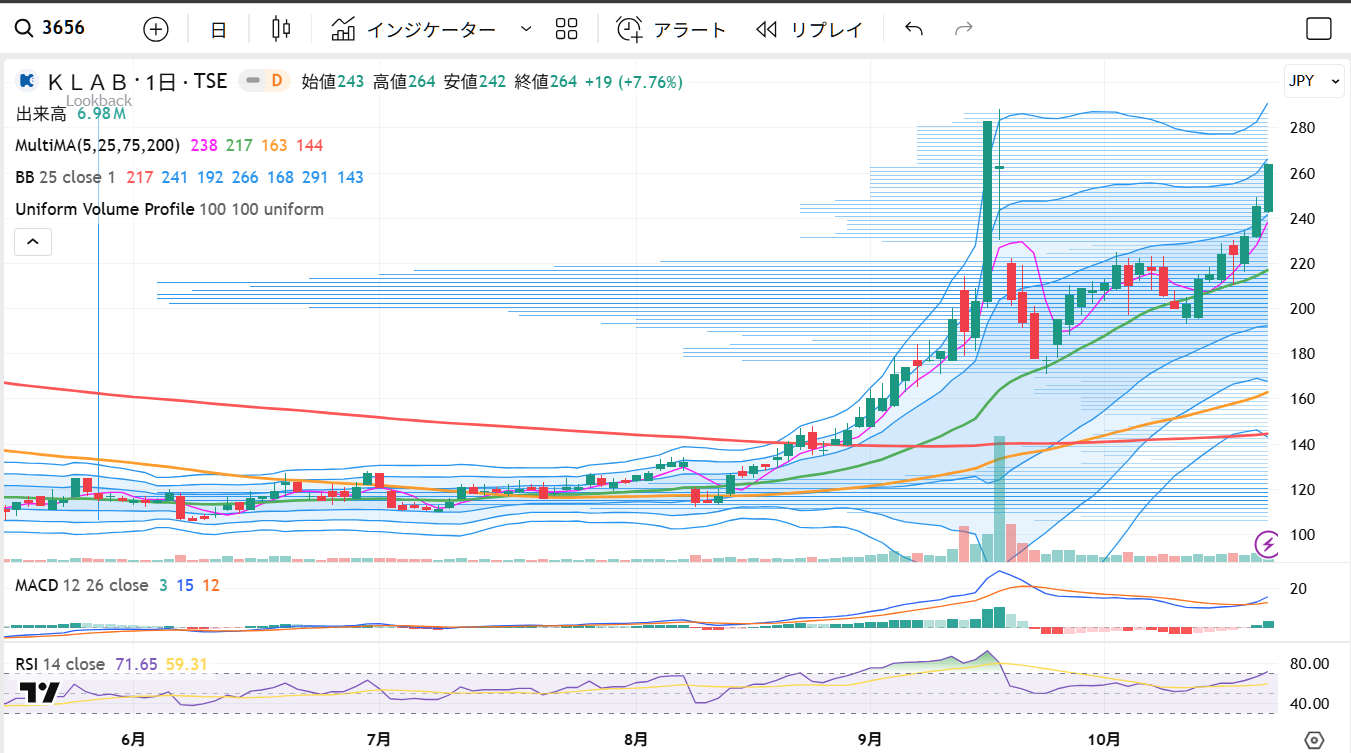Click the purple lightning bolt icon

click(x=1268, y=544)
